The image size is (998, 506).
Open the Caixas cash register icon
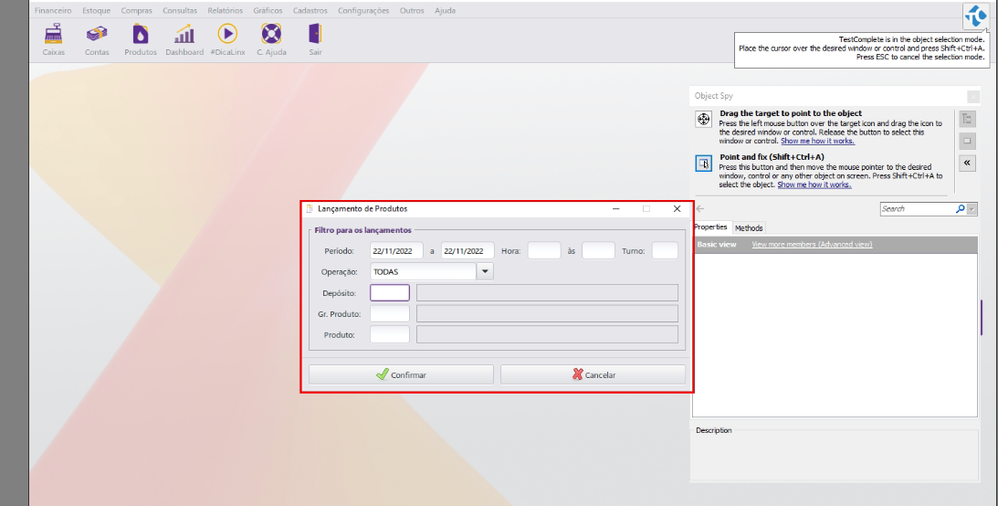tap(53, 35)
